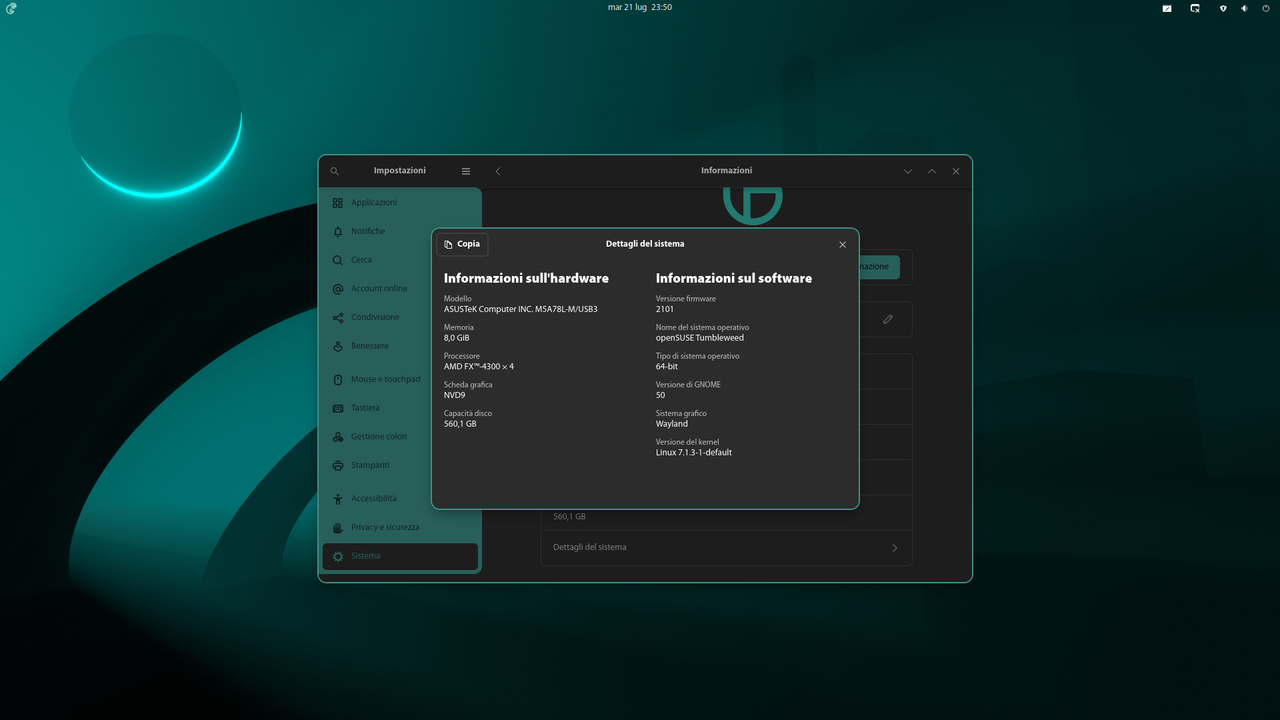Open the Applicazioni settings section

(x=400, y=202)
